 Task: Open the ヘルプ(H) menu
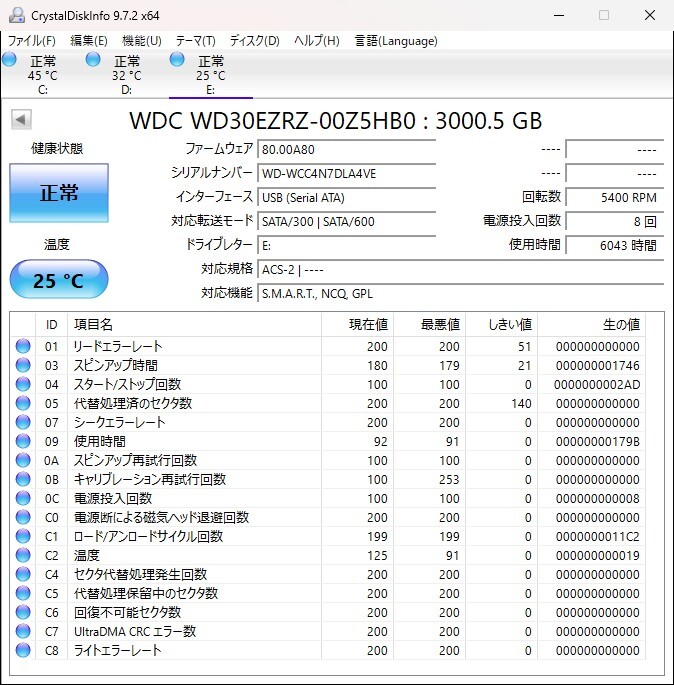tap(317, 41)
